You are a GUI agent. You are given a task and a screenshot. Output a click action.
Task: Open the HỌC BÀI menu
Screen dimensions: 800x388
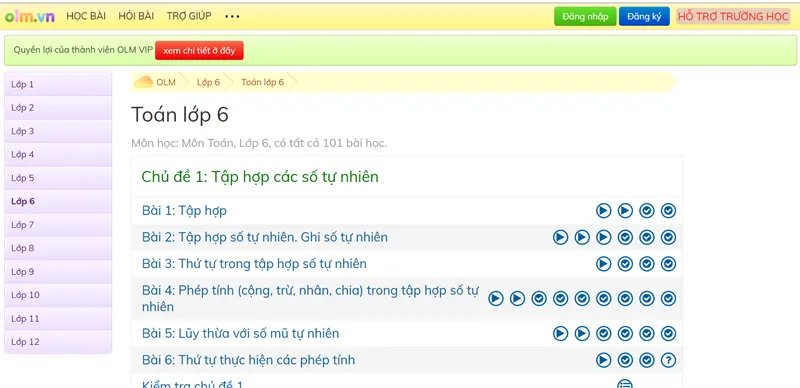pos(86,16)
